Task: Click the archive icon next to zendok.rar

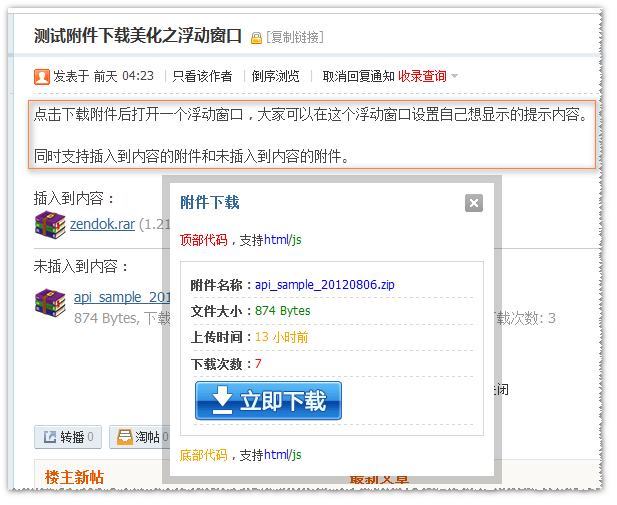Action: (50, 224)
